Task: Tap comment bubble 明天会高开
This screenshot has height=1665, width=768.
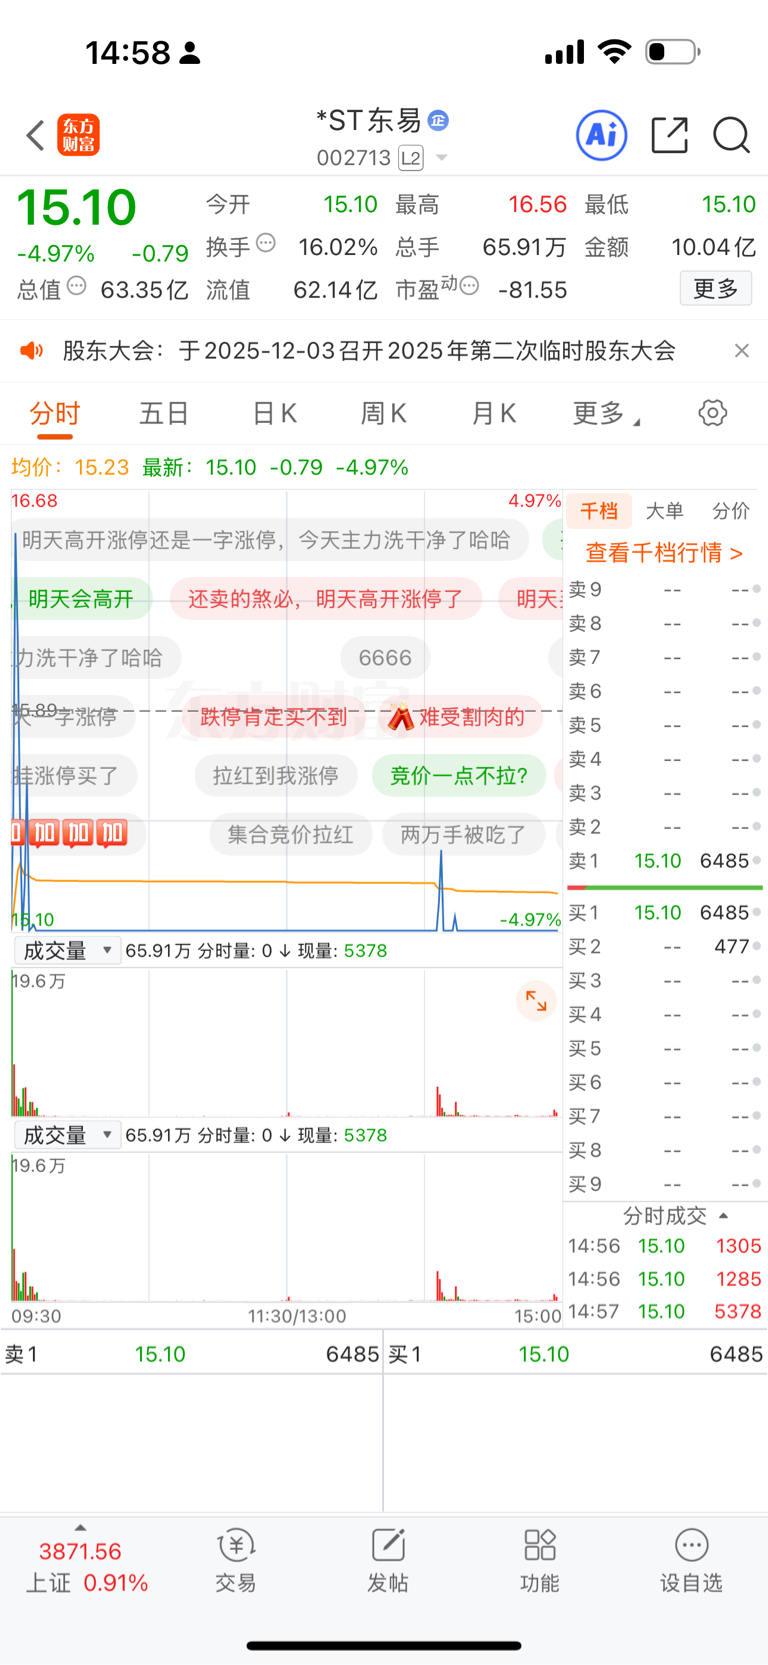Action: coord(81,599)
